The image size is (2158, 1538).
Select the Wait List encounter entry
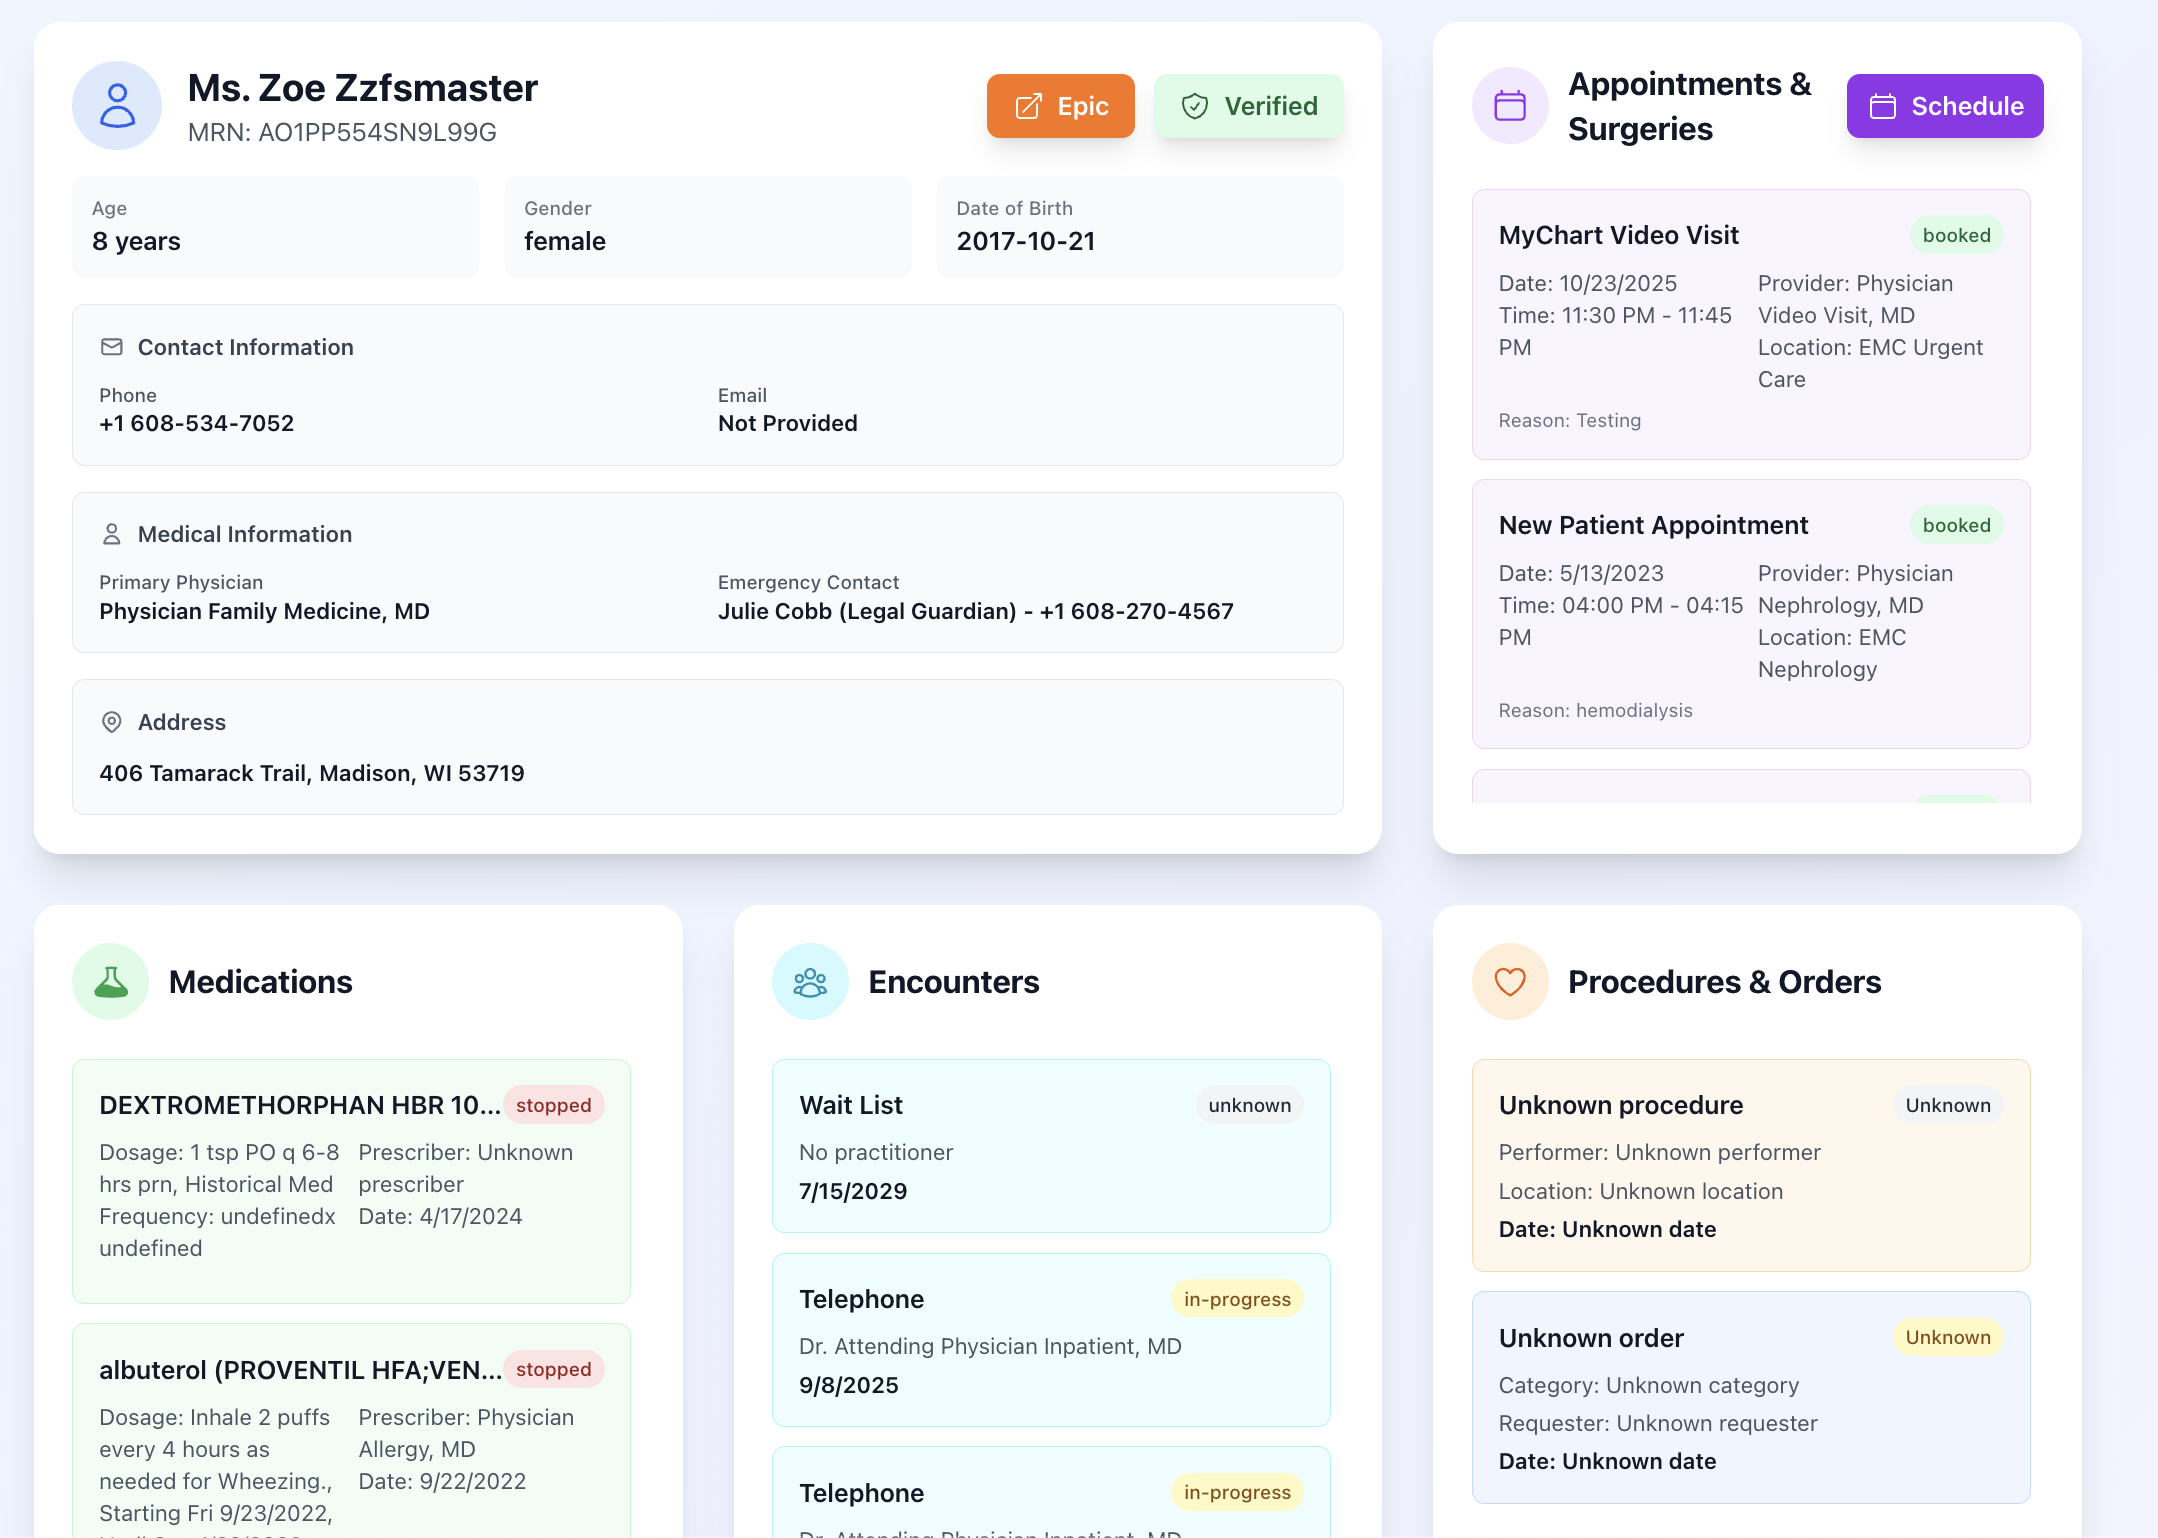(1050, 1146)
